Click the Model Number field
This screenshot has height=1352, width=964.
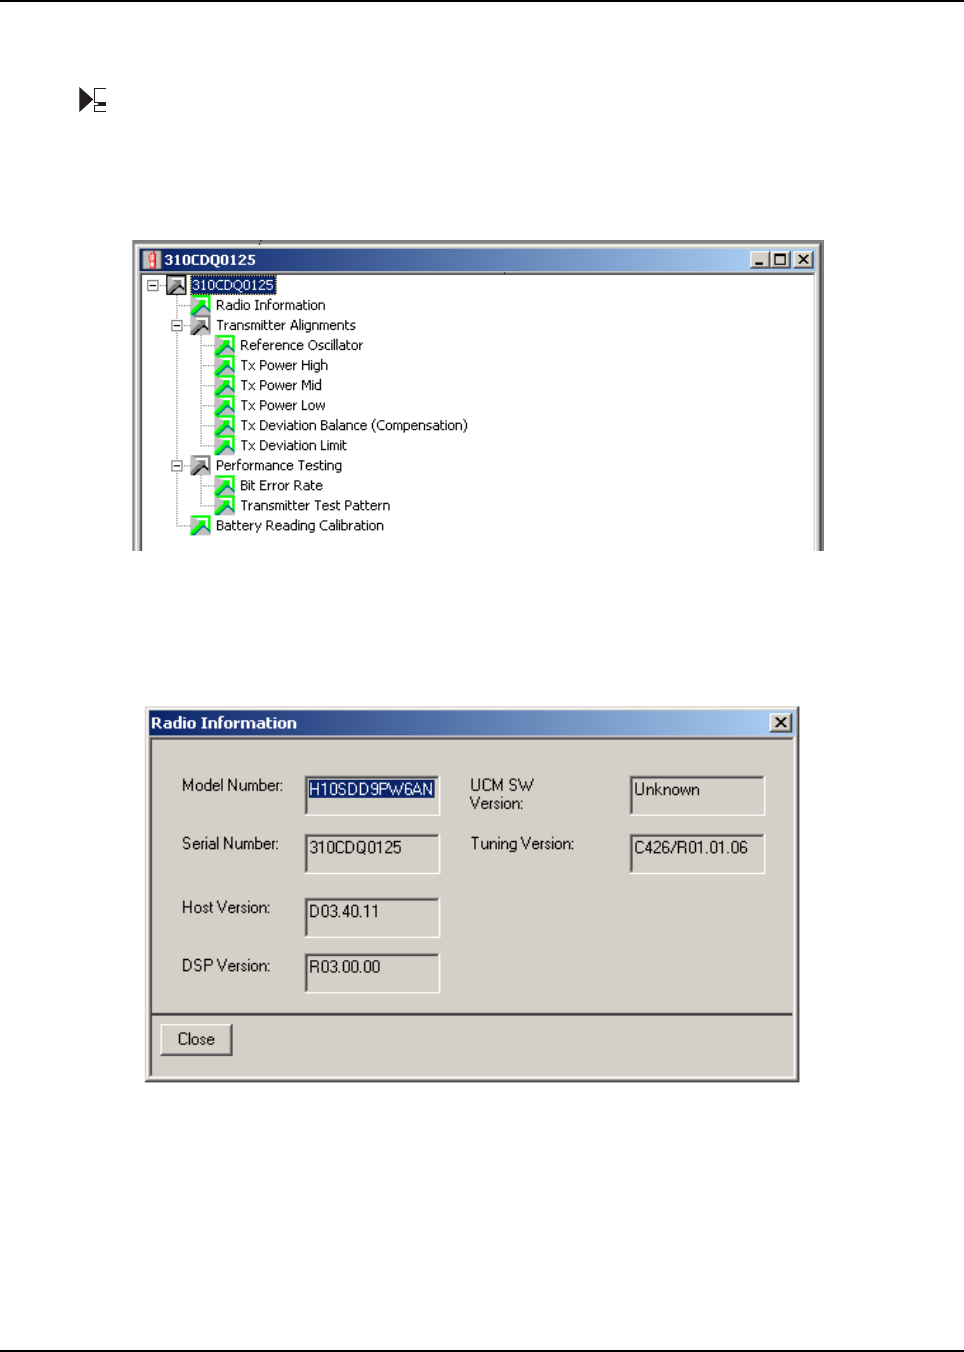click(372, 795)
